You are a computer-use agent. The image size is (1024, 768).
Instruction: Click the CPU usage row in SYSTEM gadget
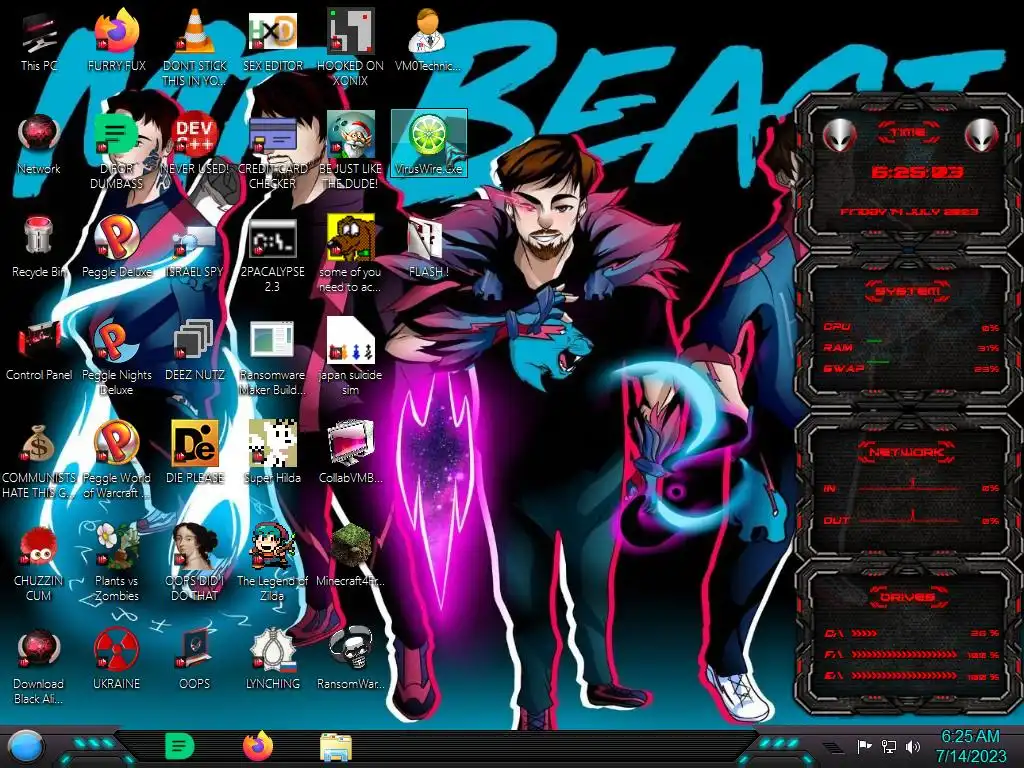(x=911, y=327)
